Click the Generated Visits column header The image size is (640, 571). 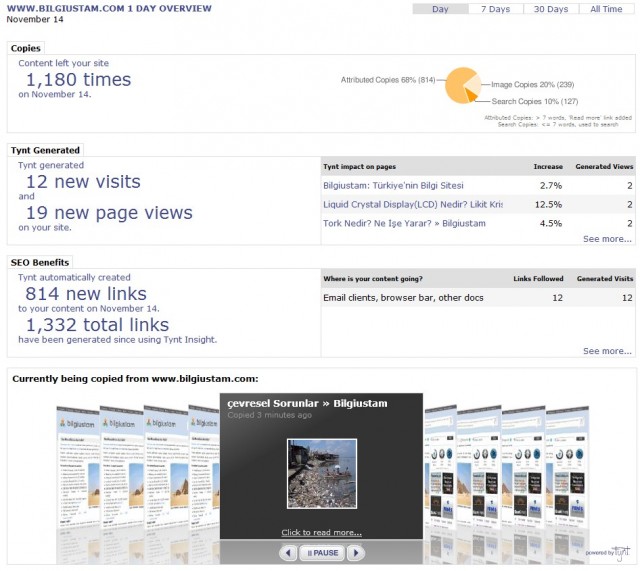point(605,279)
